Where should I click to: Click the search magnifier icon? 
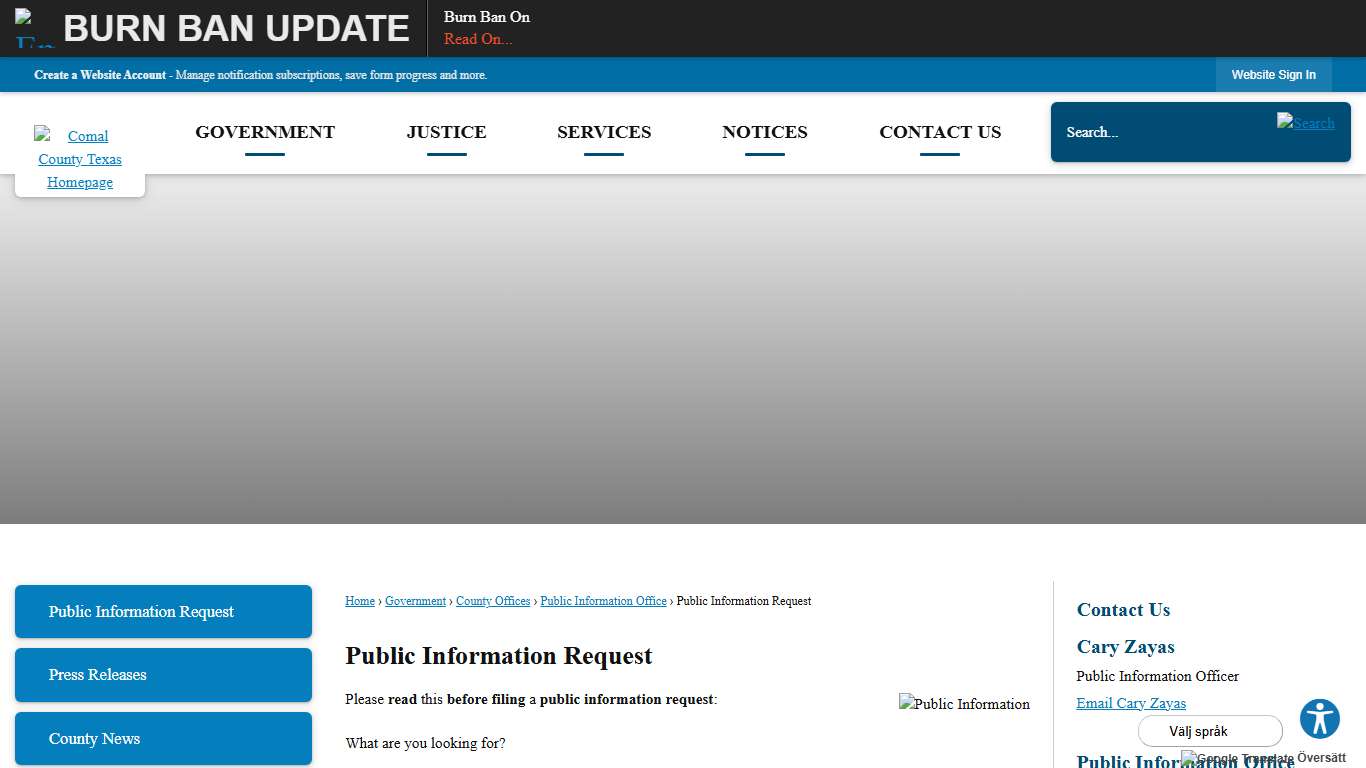coord(1306,123)
